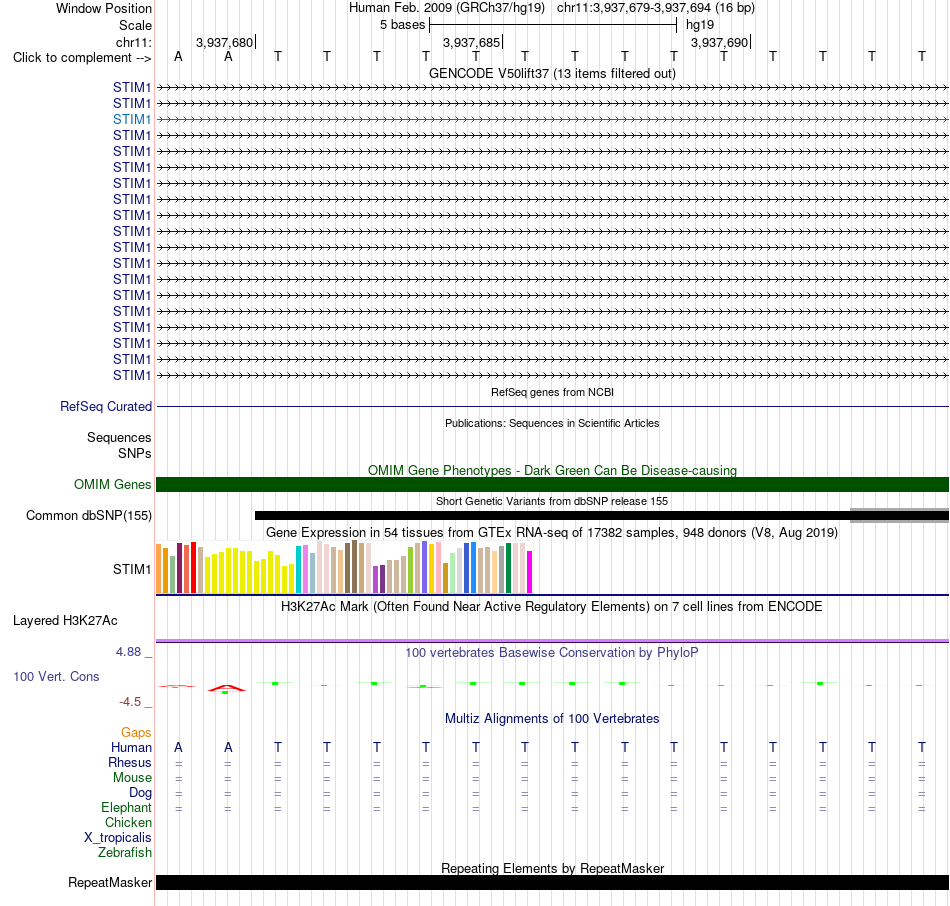Click the 3,937,680 ruler coordinate
950x906 pixels.
[x=224, y=42]
